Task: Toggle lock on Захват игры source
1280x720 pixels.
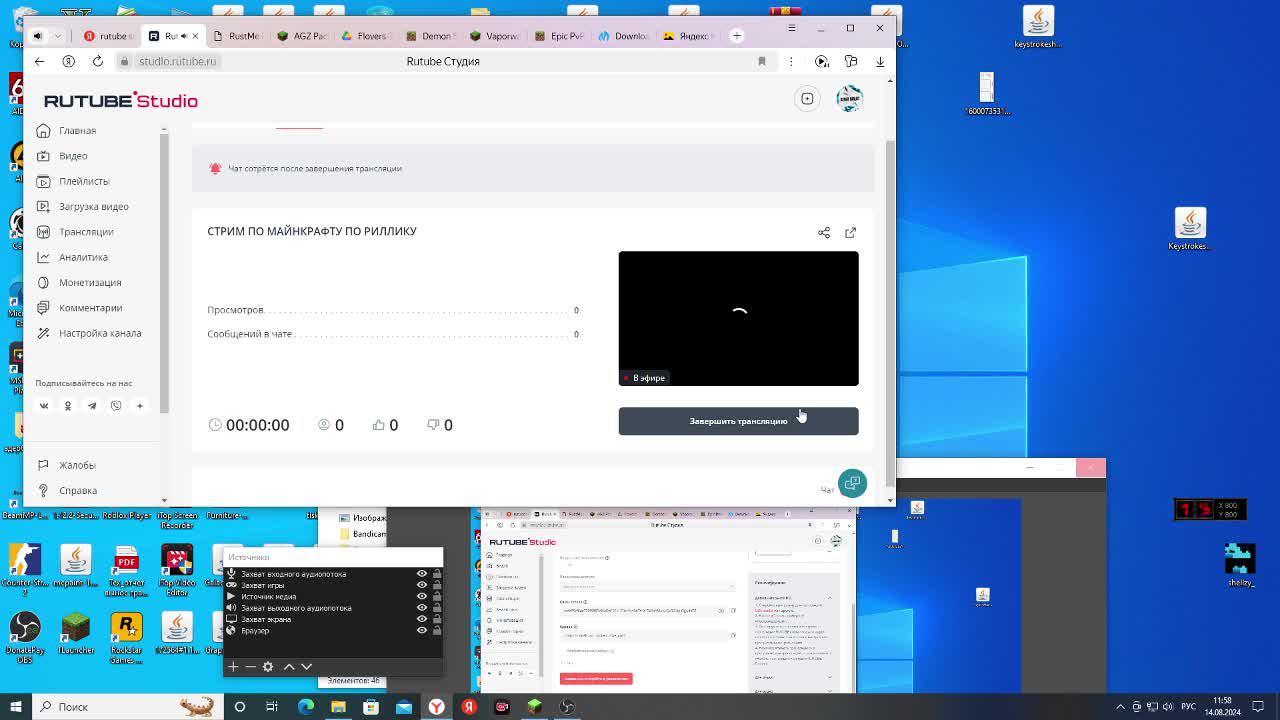Action: pyautogui.click(x=436, y=585)
